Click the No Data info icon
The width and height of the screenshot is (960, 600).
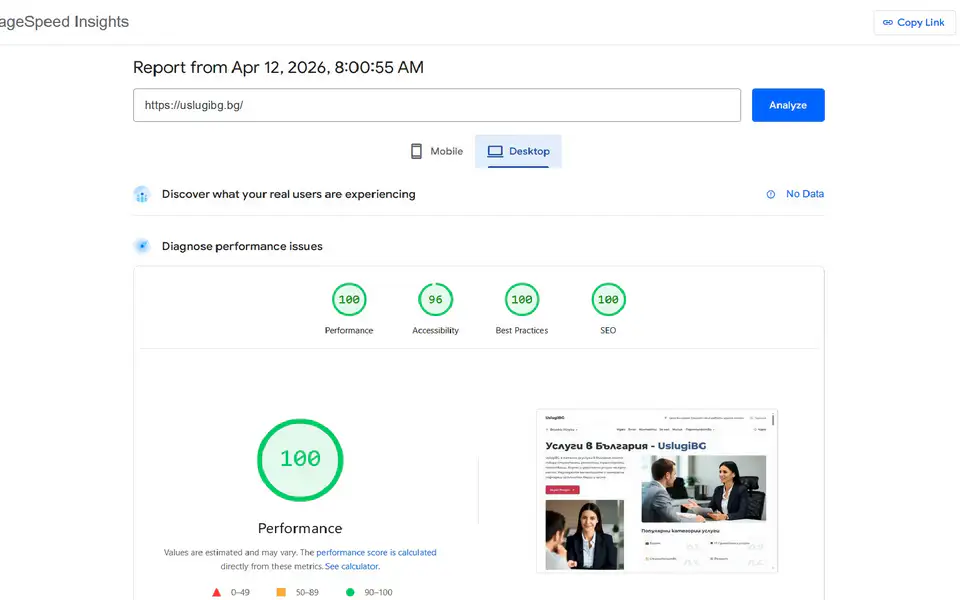[x=771, y=194]
